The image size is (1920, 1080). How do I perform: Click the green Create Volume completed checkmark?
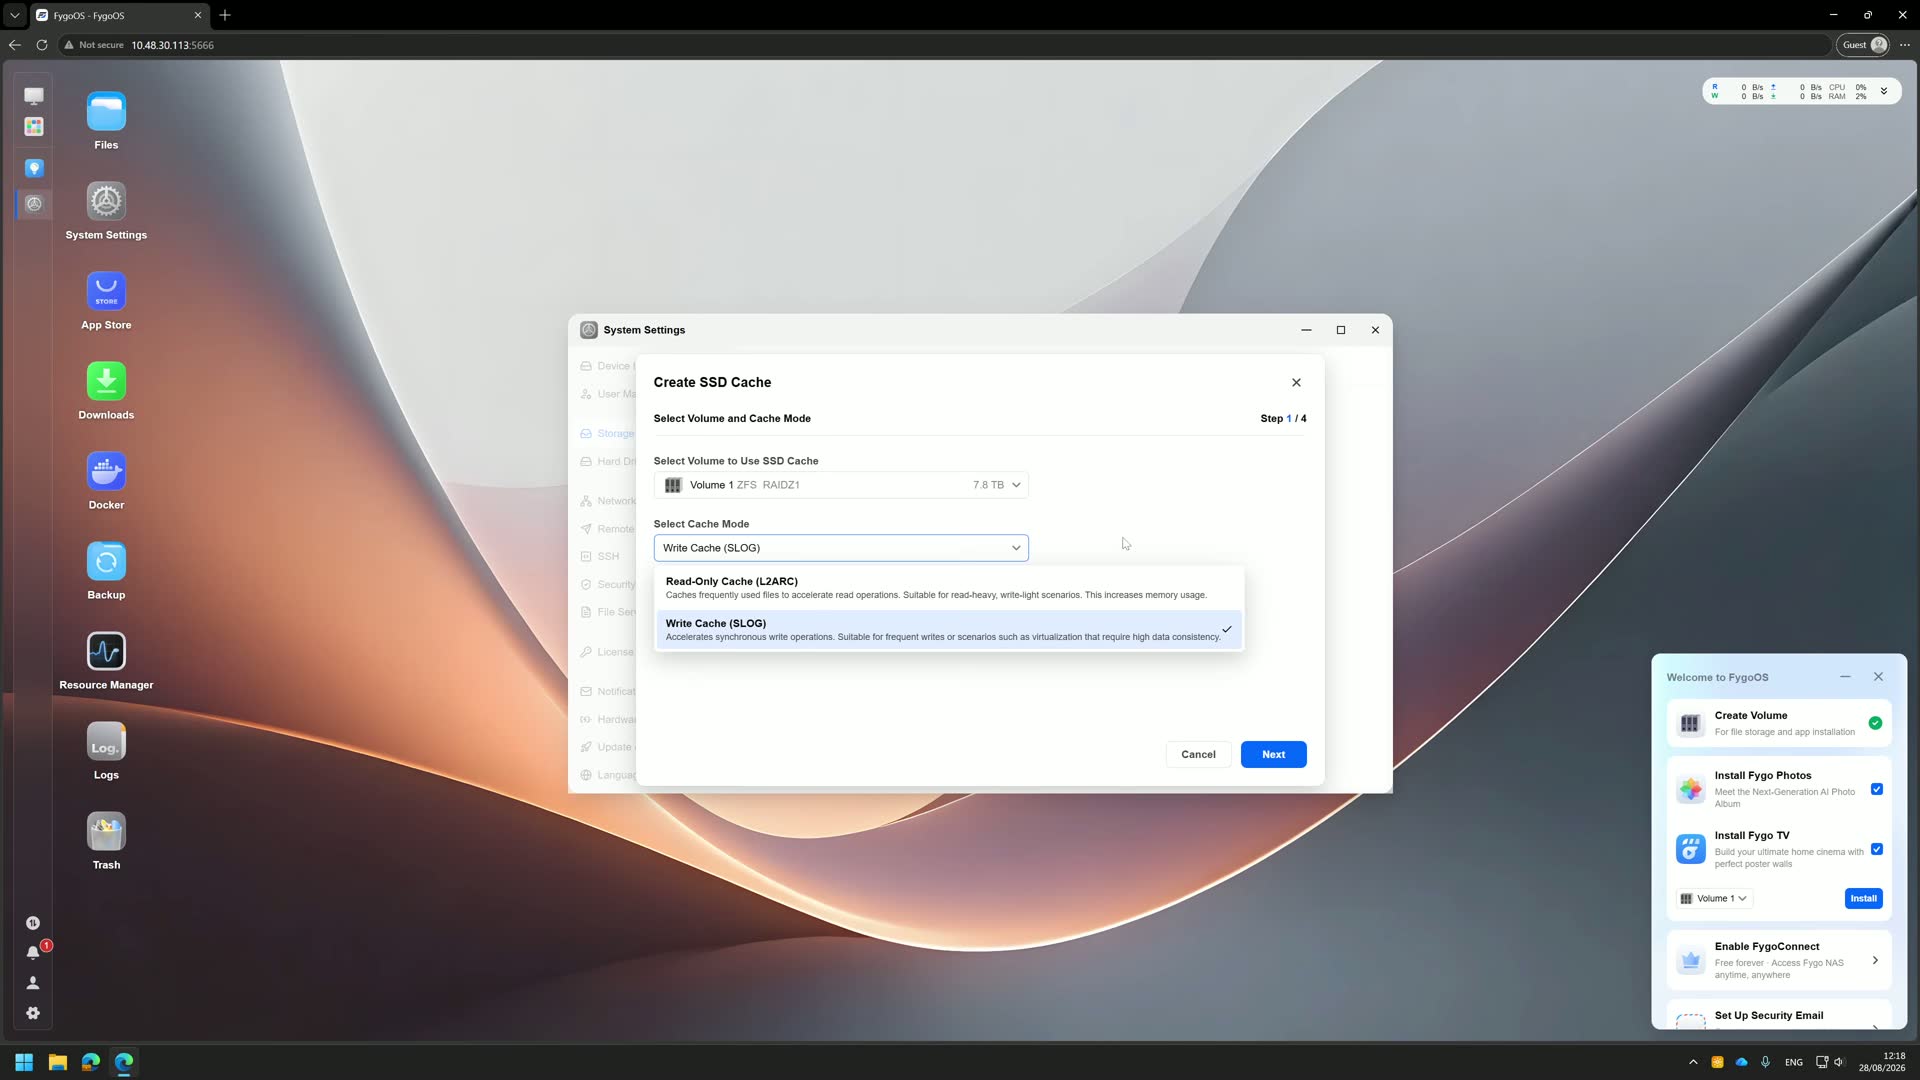(1875, 723)
